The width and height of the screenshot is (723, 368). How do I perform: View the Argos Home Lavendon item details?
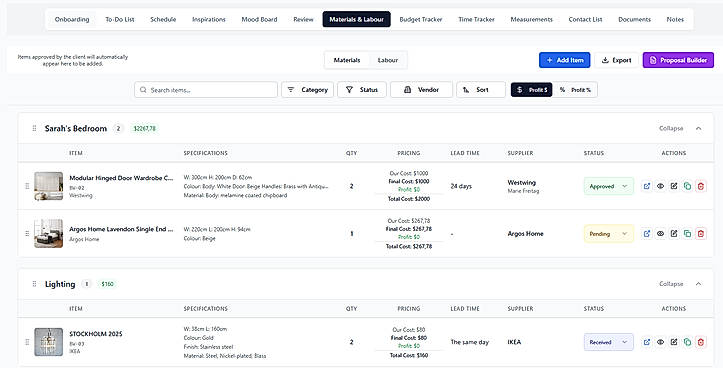[x=660, y=234]
